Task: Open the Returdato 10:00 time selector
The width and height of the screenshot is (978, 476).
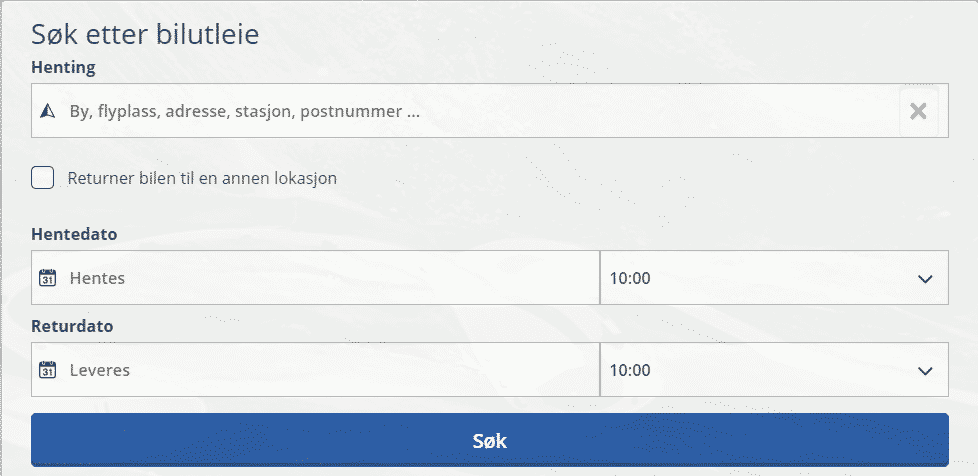Action: coord(760,370)
